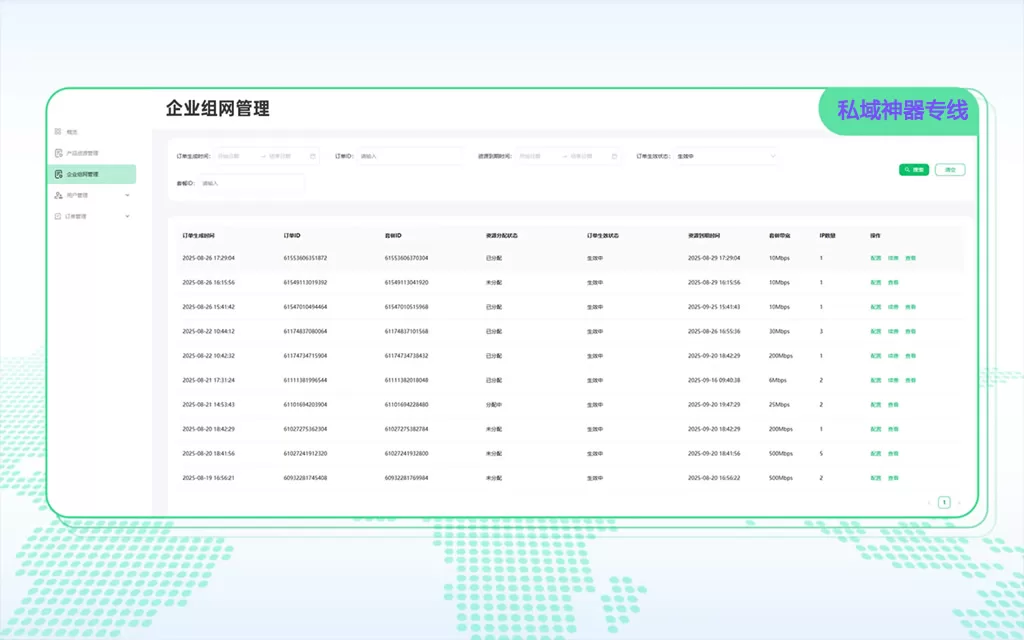
Task: Expand the 用户管理 submenu chevron
Action: [x=127, y=195]
